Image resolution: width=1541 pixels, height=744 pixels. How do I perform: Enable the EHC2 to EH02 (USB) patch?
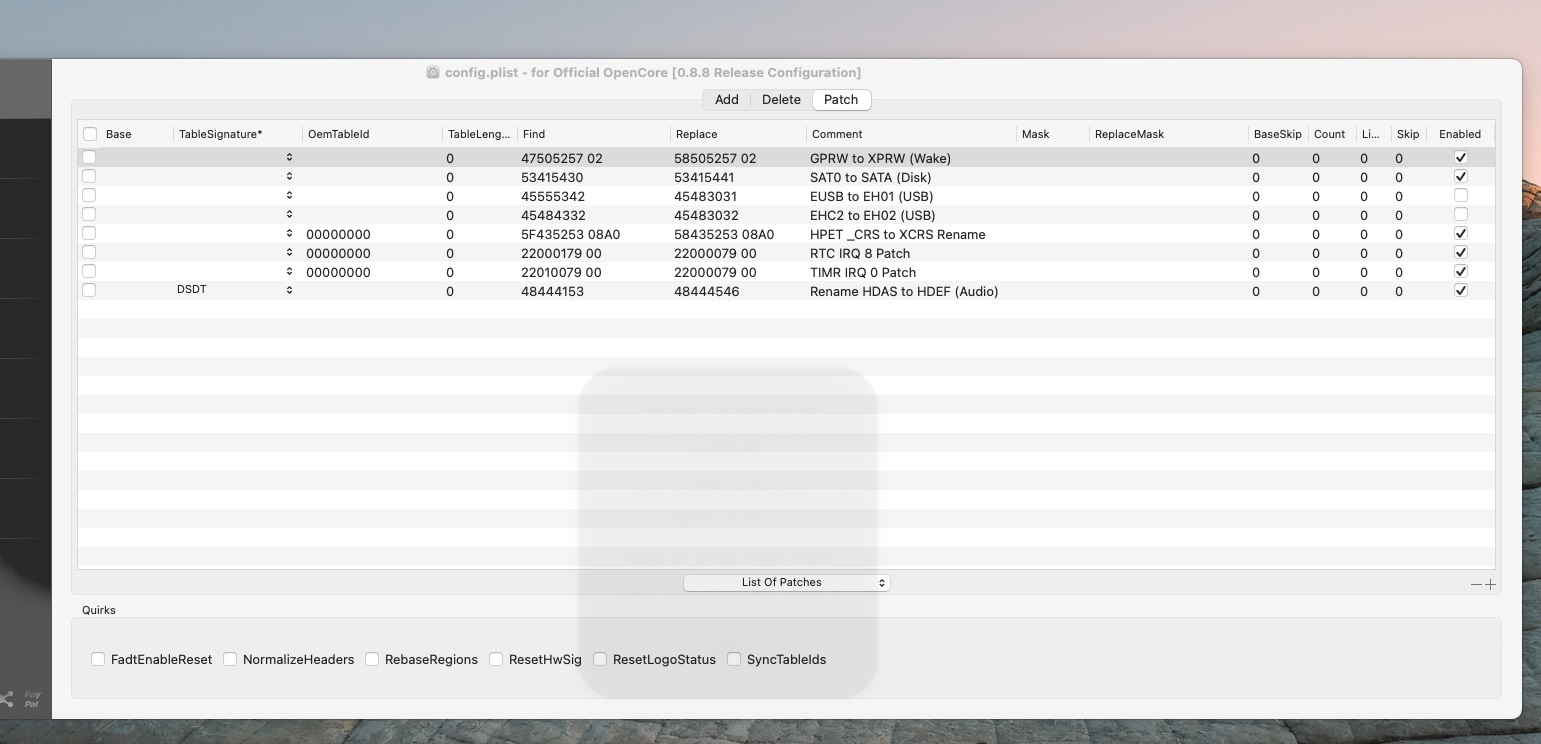click(x=1461, y=214)
